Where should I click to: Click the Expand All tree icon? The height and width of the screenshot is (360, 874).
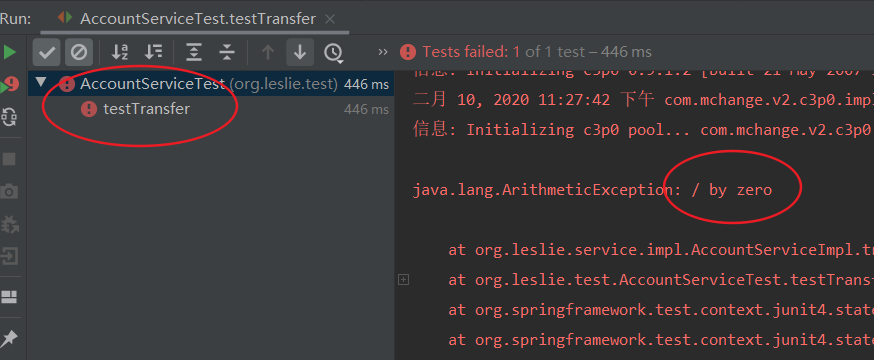click(193, 52)
